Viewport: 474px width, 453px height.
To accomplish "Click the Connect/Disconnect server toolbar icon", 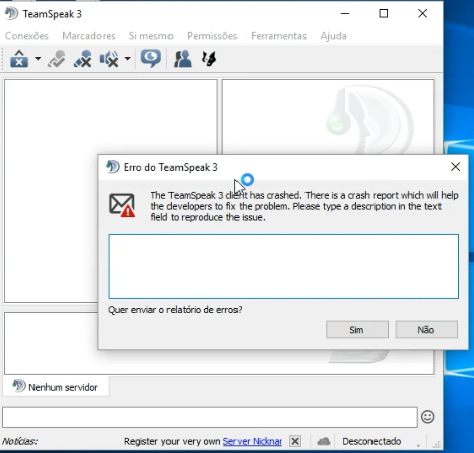I will point(19,59).
